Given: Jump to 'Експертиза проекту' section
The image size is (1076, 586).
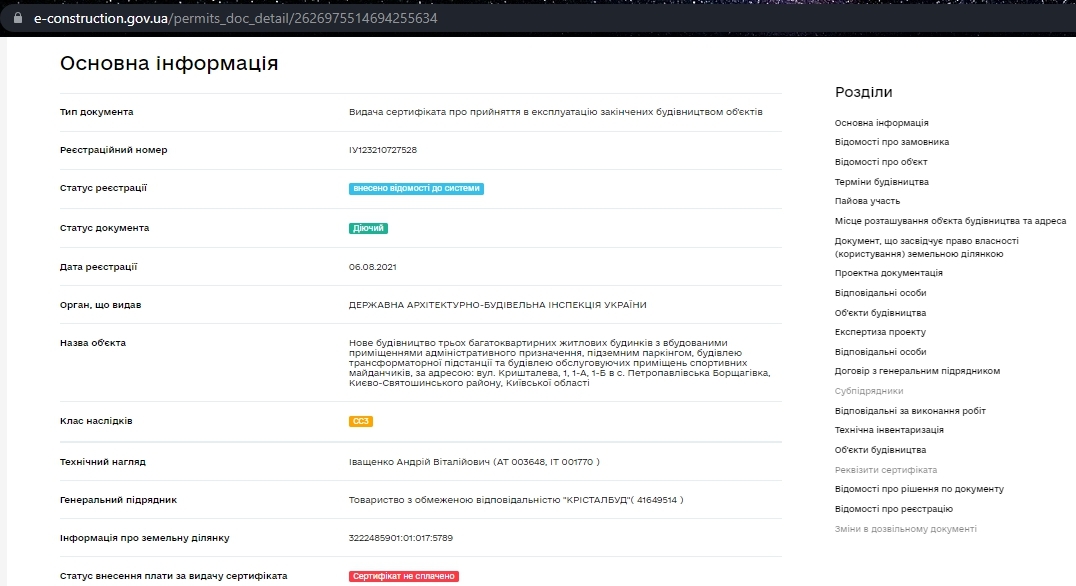Looking at the screenshot, I should tap(880, 332).
